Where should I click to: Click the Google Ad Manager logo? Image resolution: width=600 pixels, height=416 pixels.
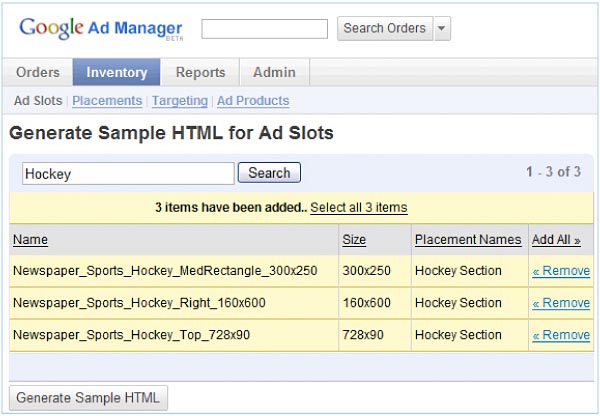click(x=101, y=29)
